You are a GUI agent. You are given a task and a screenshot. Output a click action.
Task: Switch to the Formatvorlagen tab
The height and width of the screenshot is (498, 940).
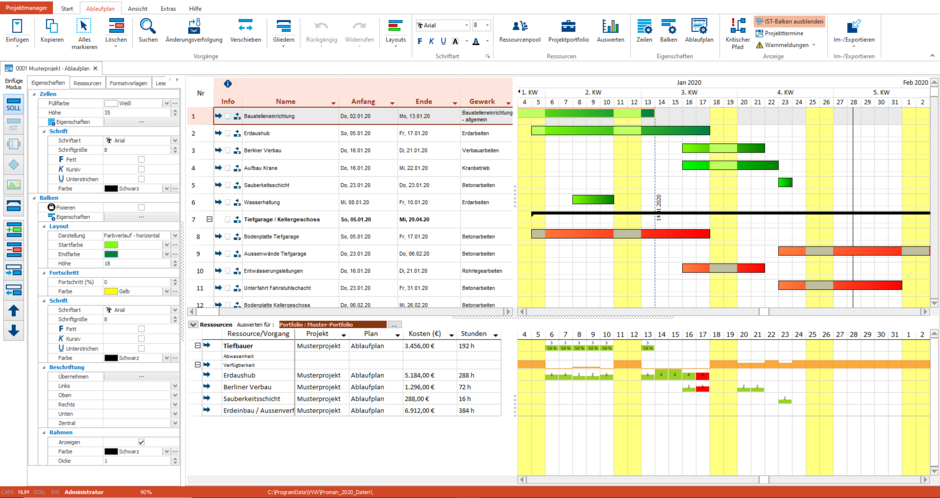[x=128, y=84]
